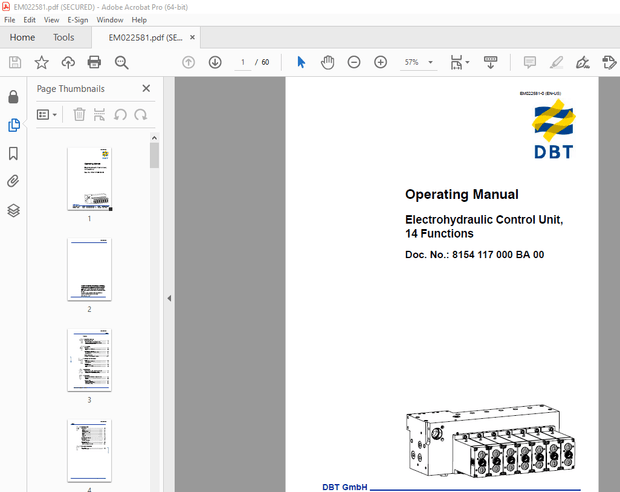Click the Sign document pen icon
The width and height of the screenshot is (620, 492).
click(x=582, y=62)
